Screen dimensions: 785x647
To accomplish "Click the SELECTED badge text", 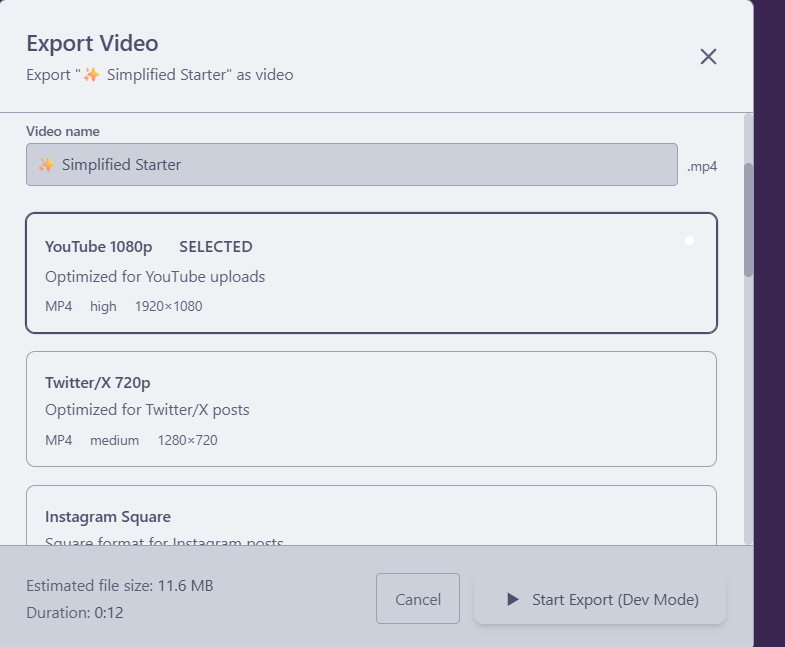I will pos(216,247).
